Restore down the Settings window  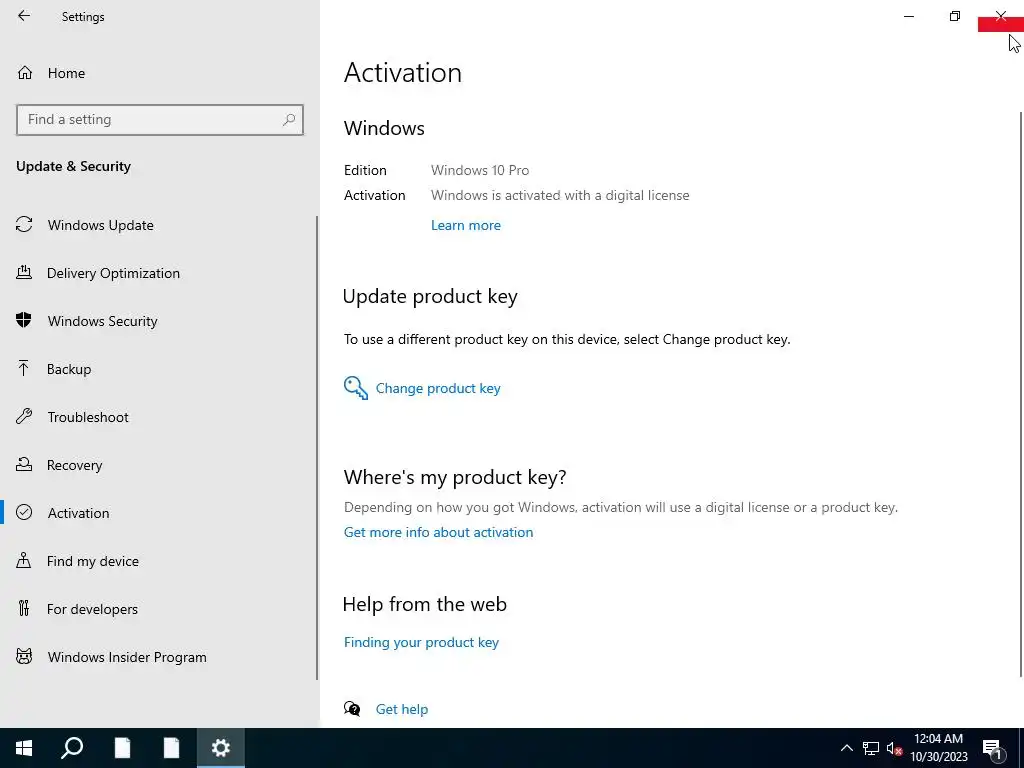[955, 16]
